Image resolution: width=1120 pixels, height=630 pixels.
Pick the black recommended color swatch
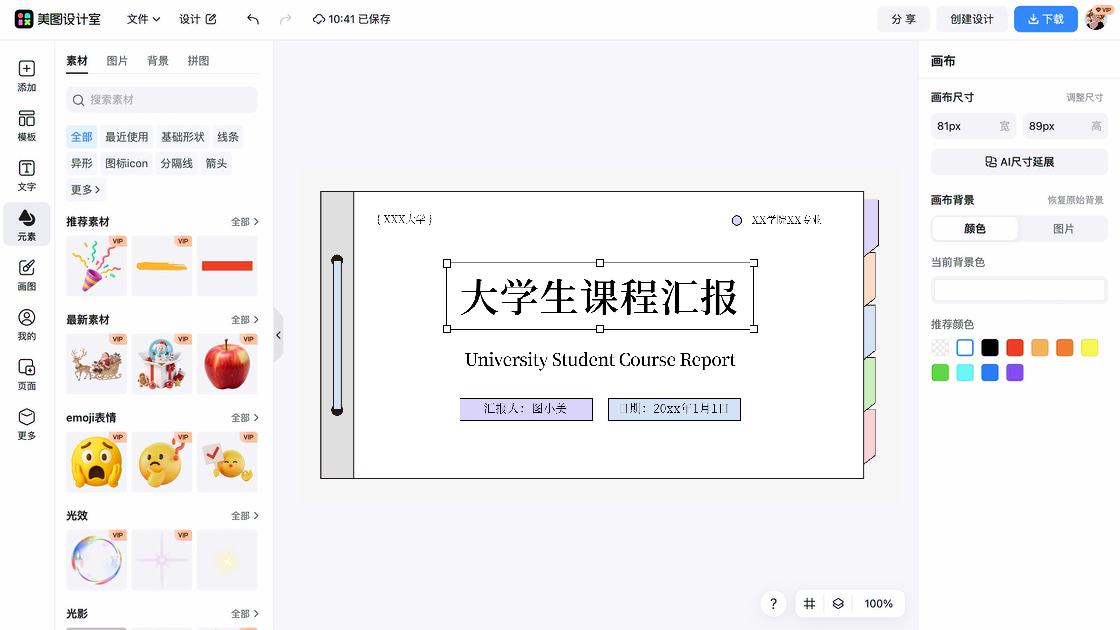[x=989, y=348]
